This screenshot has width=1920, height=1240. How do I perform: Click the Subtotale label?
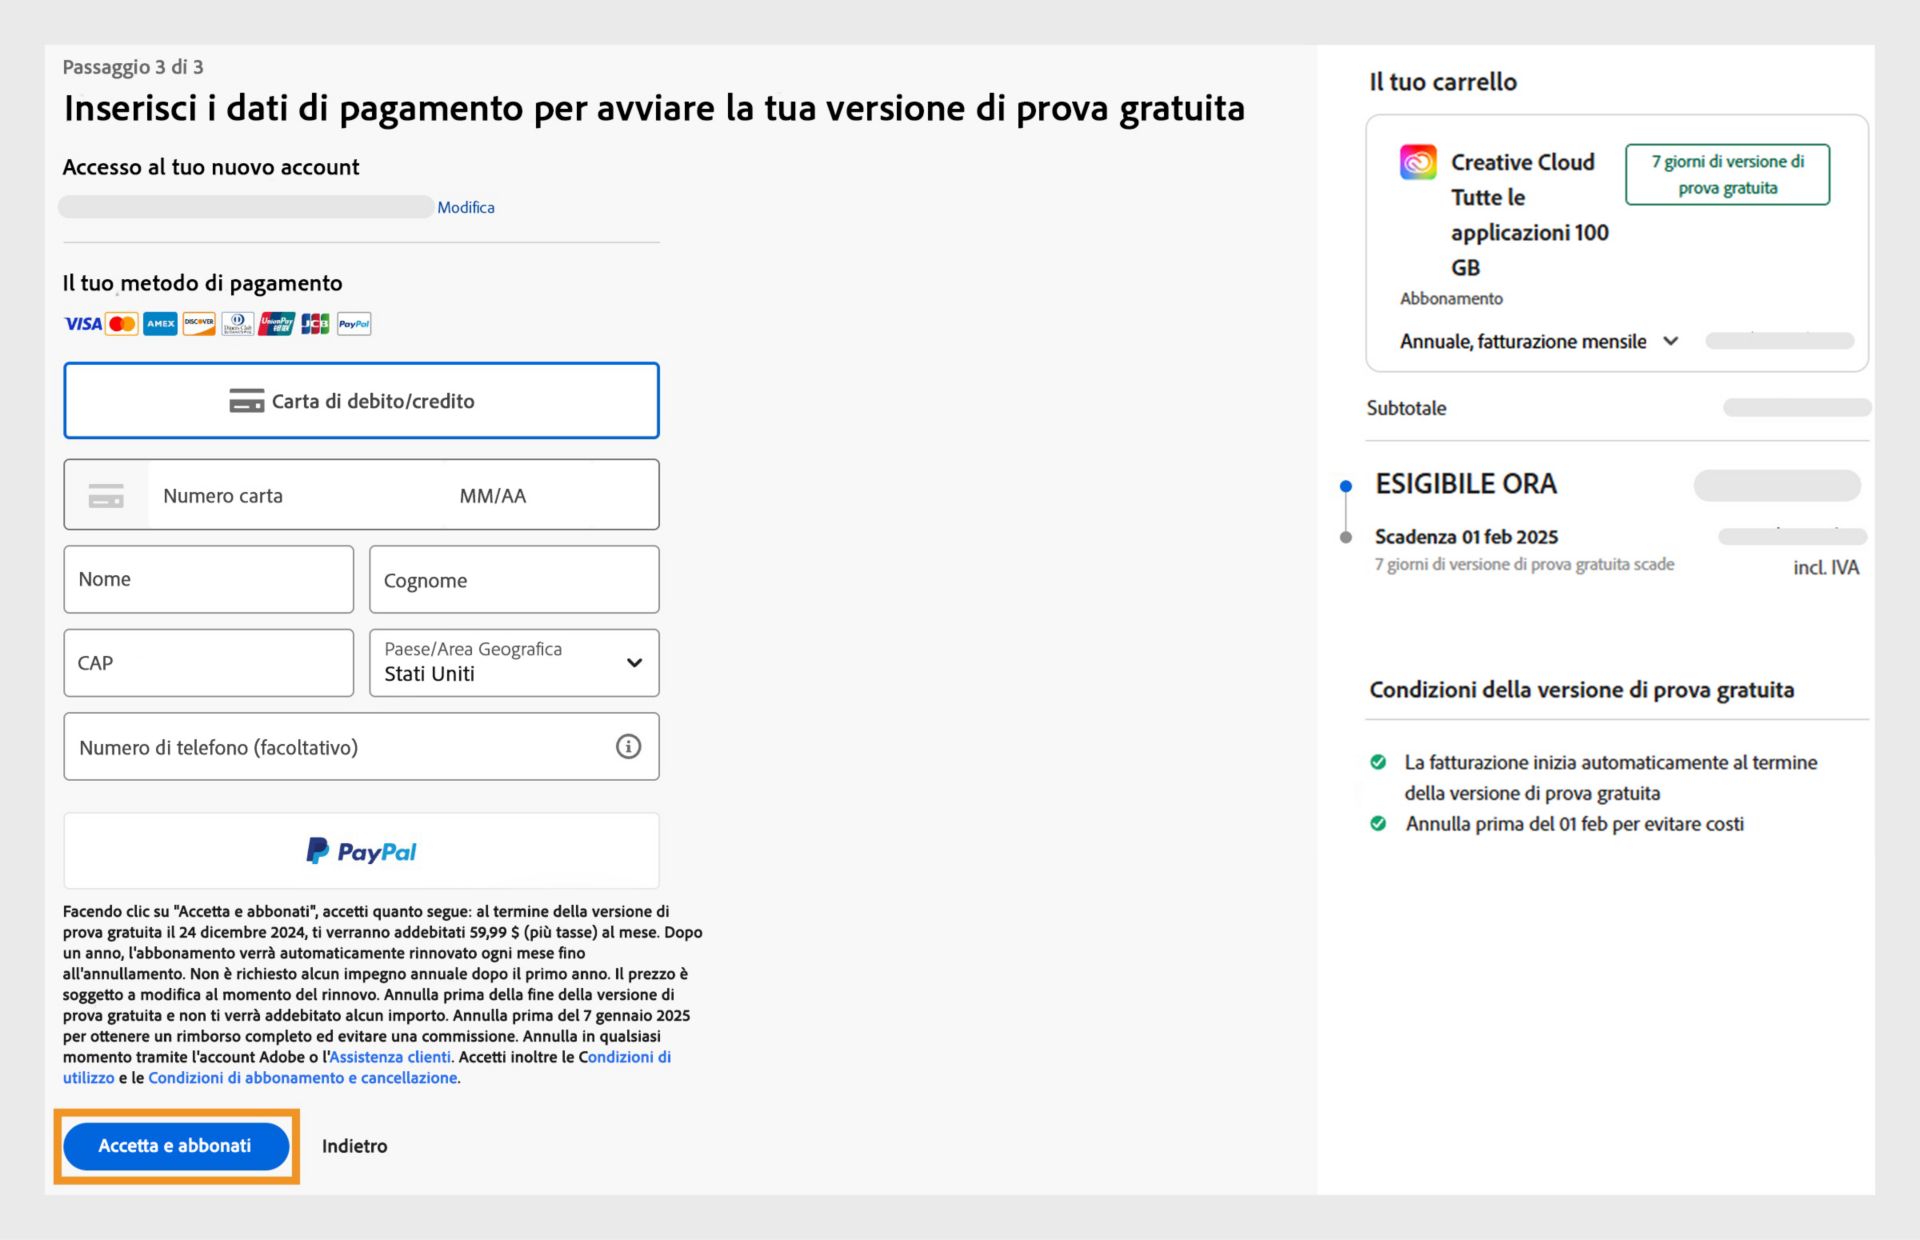tap(1406, 408)
